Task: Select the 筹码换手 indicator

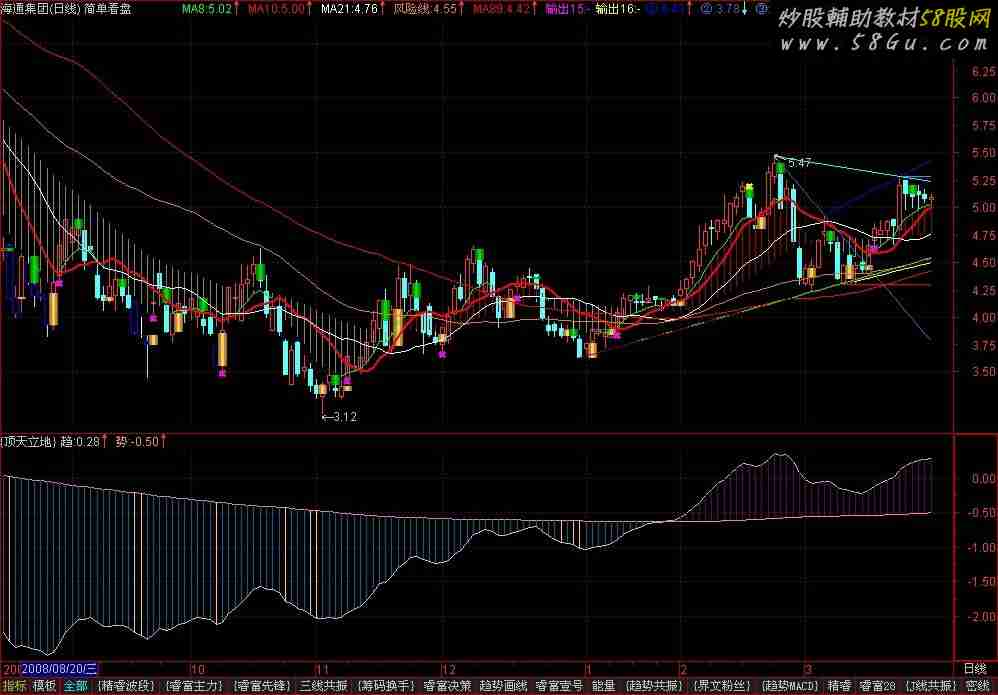Action: [386, 686]
